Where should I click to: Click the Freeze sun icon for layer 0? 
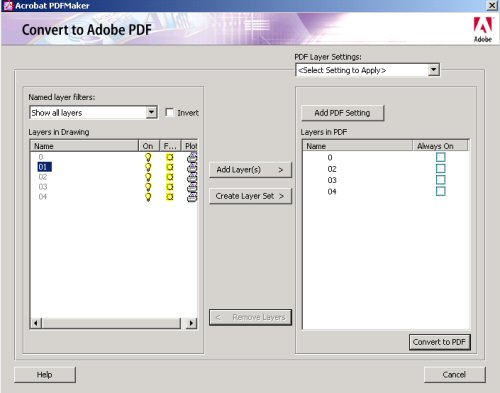tap(170, 157)
